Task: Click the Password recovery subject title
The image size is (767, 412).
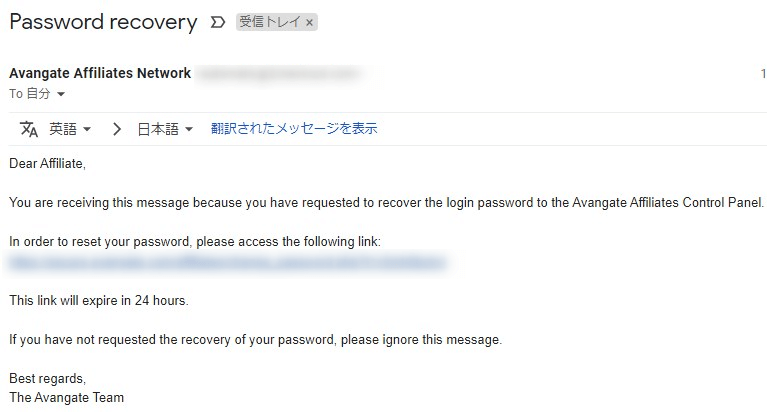Action: pyautogui.click(x=103, y=22)
